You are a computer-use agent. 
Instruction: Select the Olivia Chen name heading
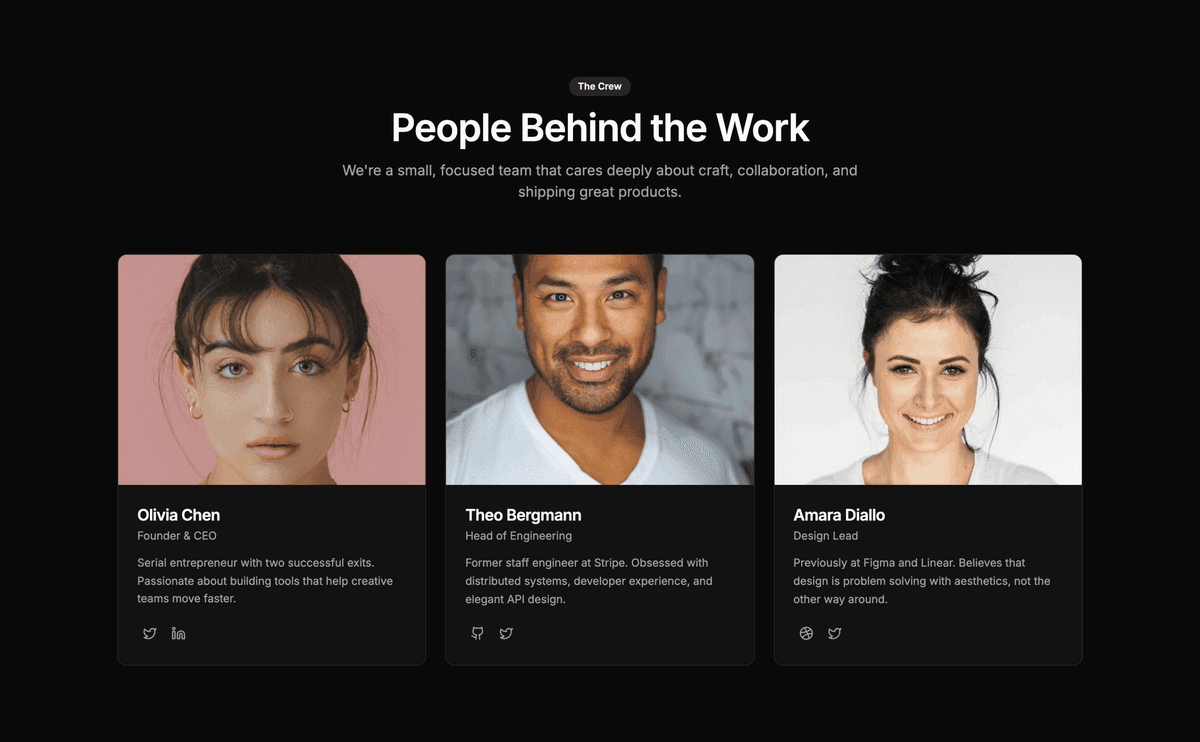(179, 515)
